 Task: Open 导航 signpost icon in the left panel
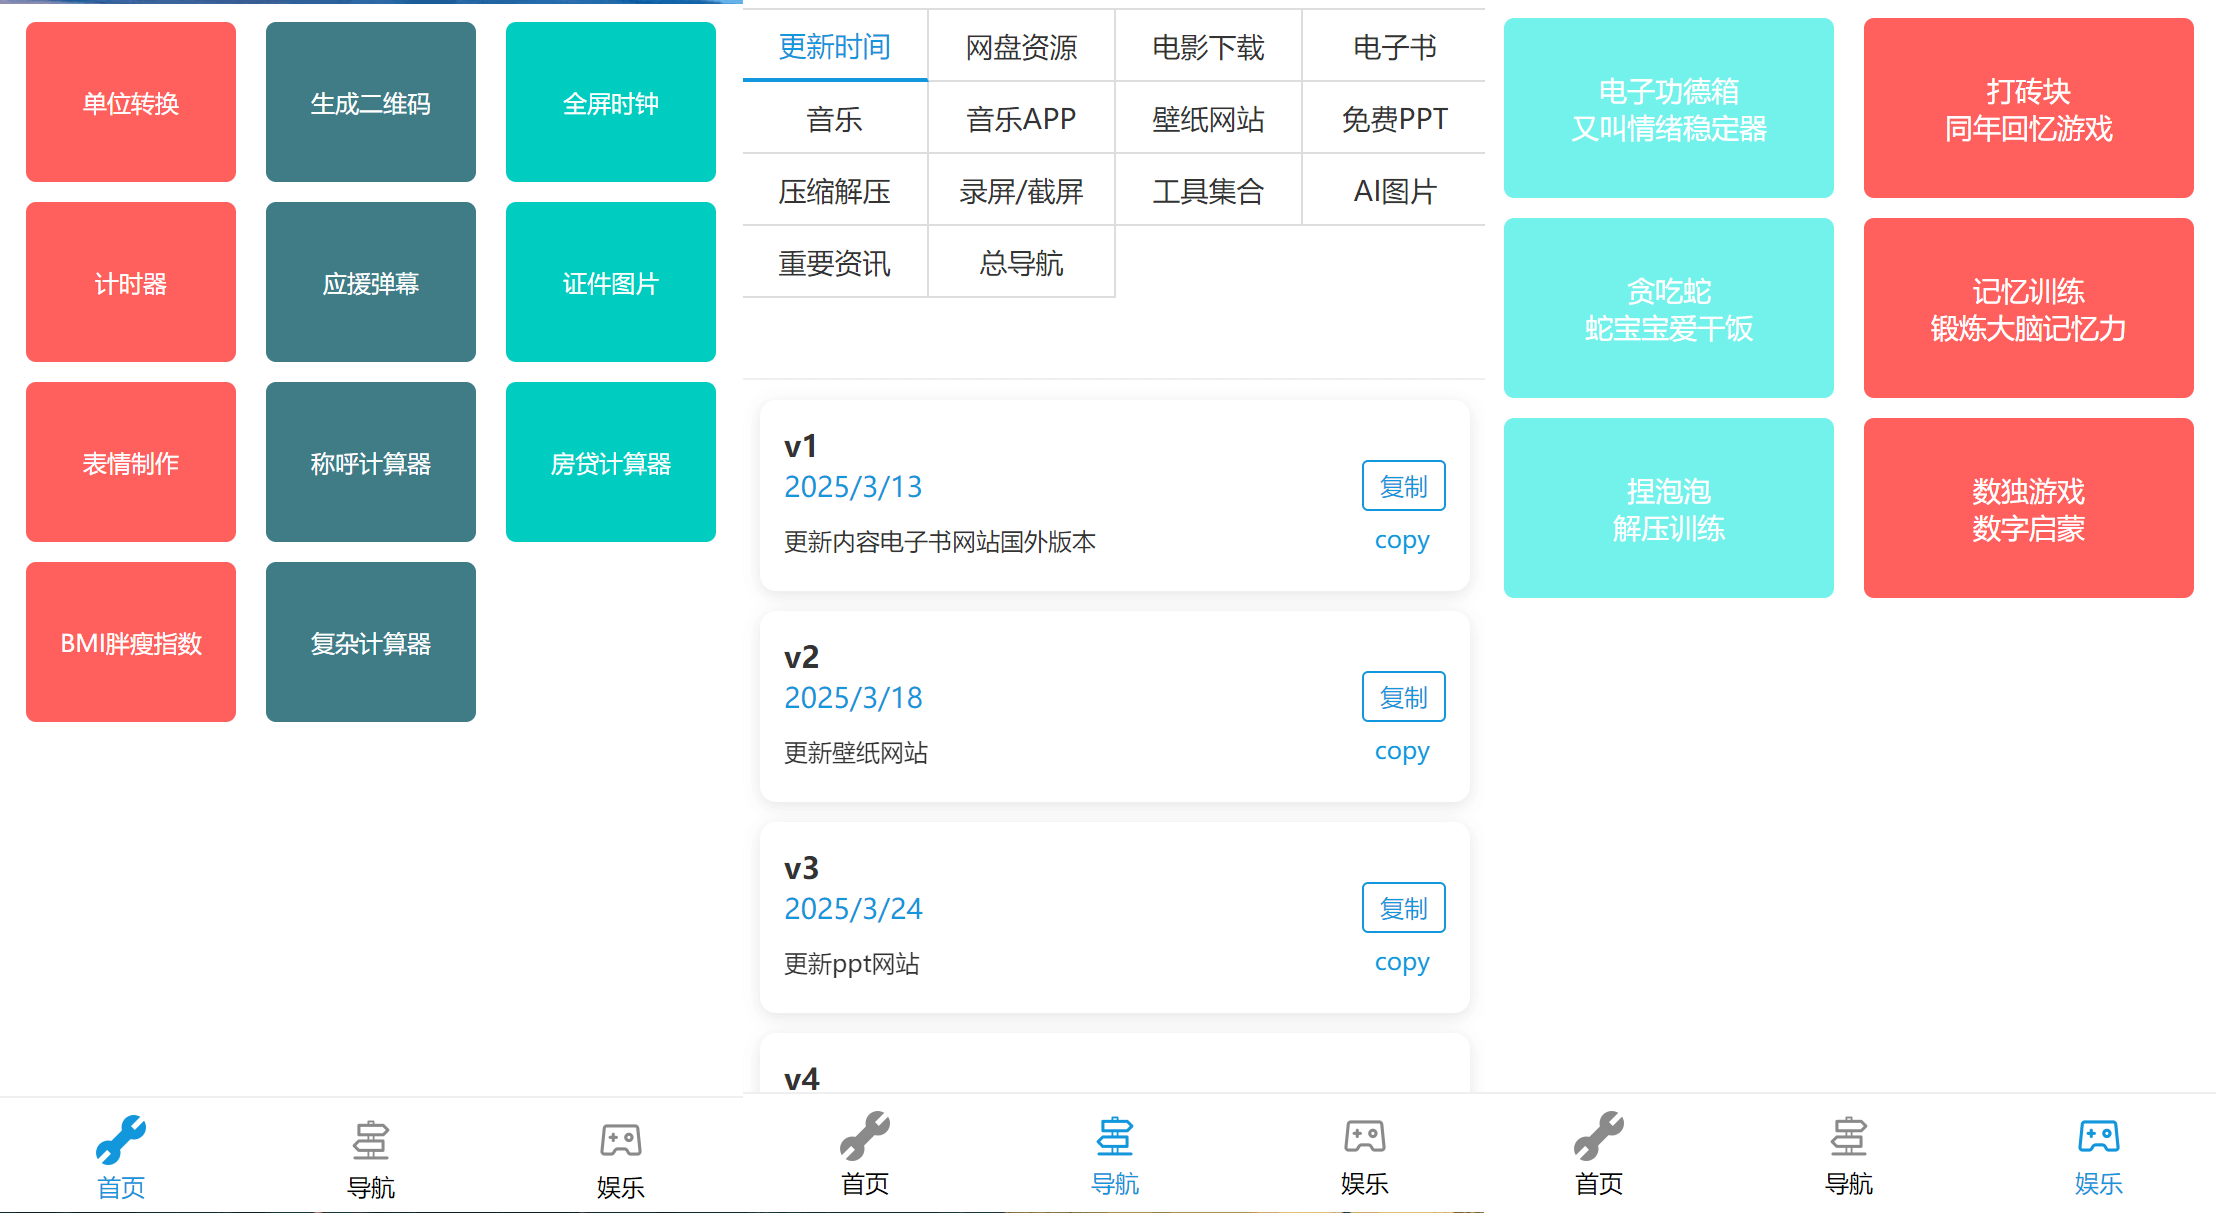(370, 1140)
